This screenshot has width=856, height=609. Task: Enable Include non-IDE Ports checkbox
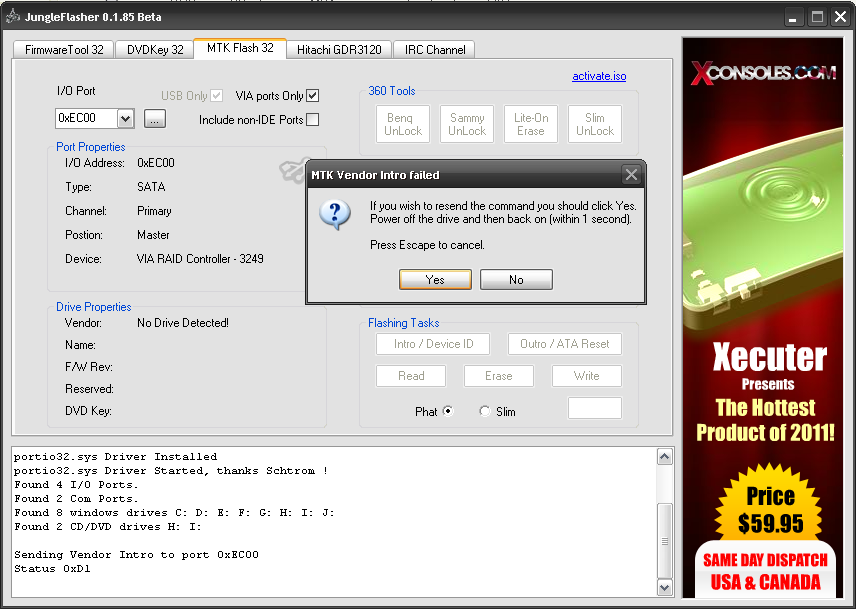click(312, 120)
